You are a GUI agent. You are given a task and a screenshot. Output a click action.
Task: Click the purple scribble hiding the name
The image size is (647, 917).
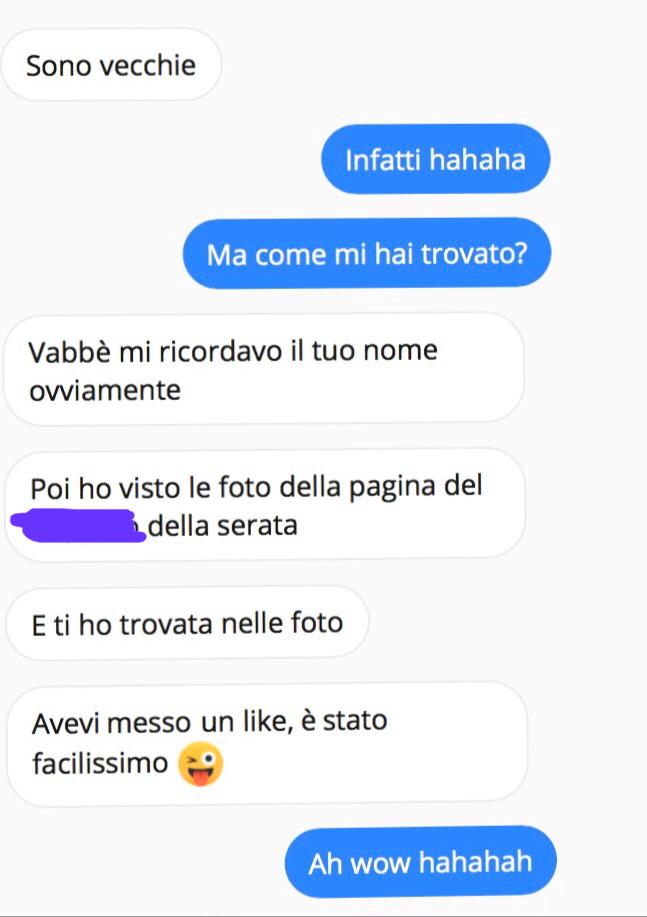tap(78, 526)
